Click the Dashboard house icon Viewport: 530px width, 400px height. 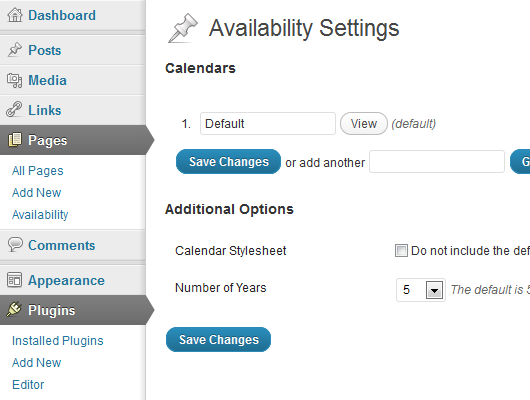point(15,15)
